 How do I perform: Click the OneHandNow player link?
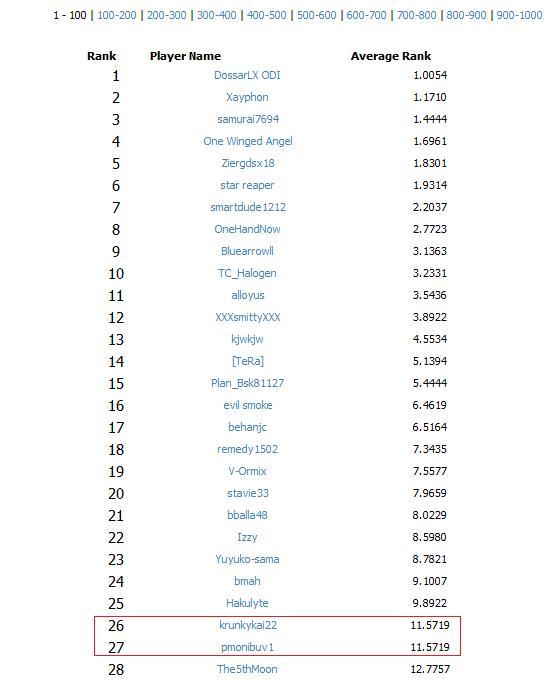click(247, 229)
